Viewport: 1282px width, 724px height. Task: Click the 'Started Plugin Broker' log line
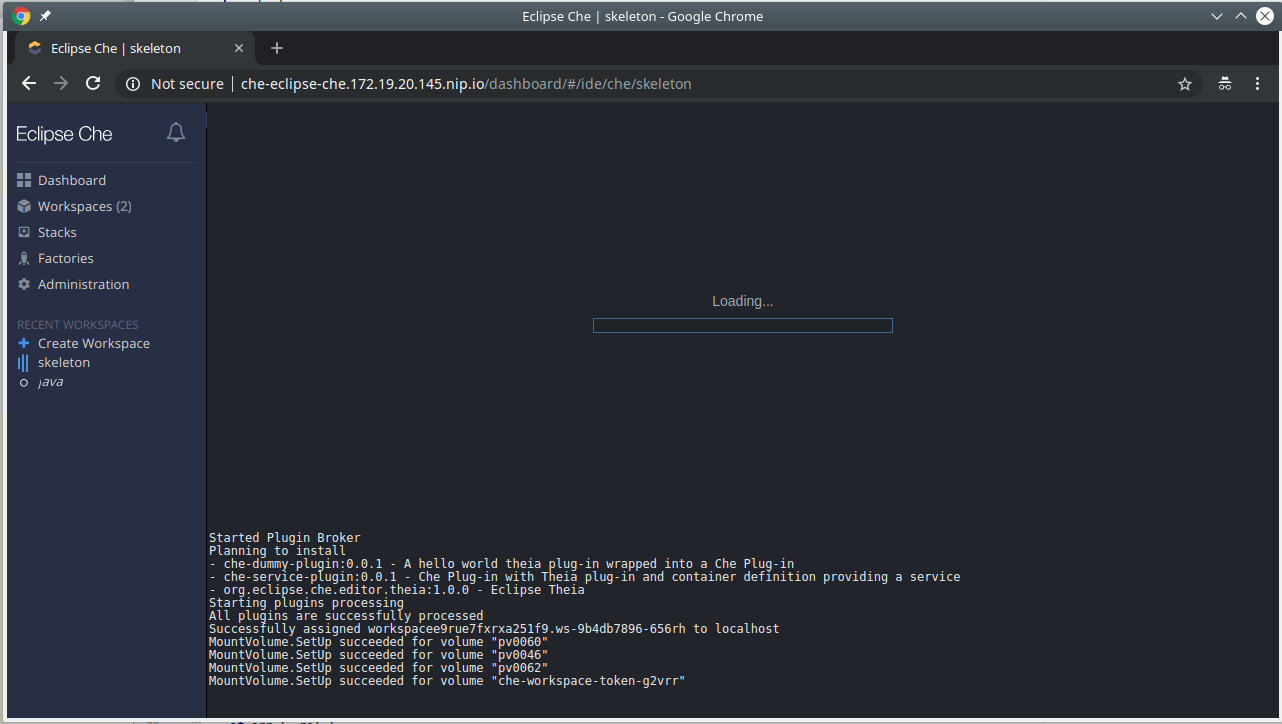[x=285, y=538]
